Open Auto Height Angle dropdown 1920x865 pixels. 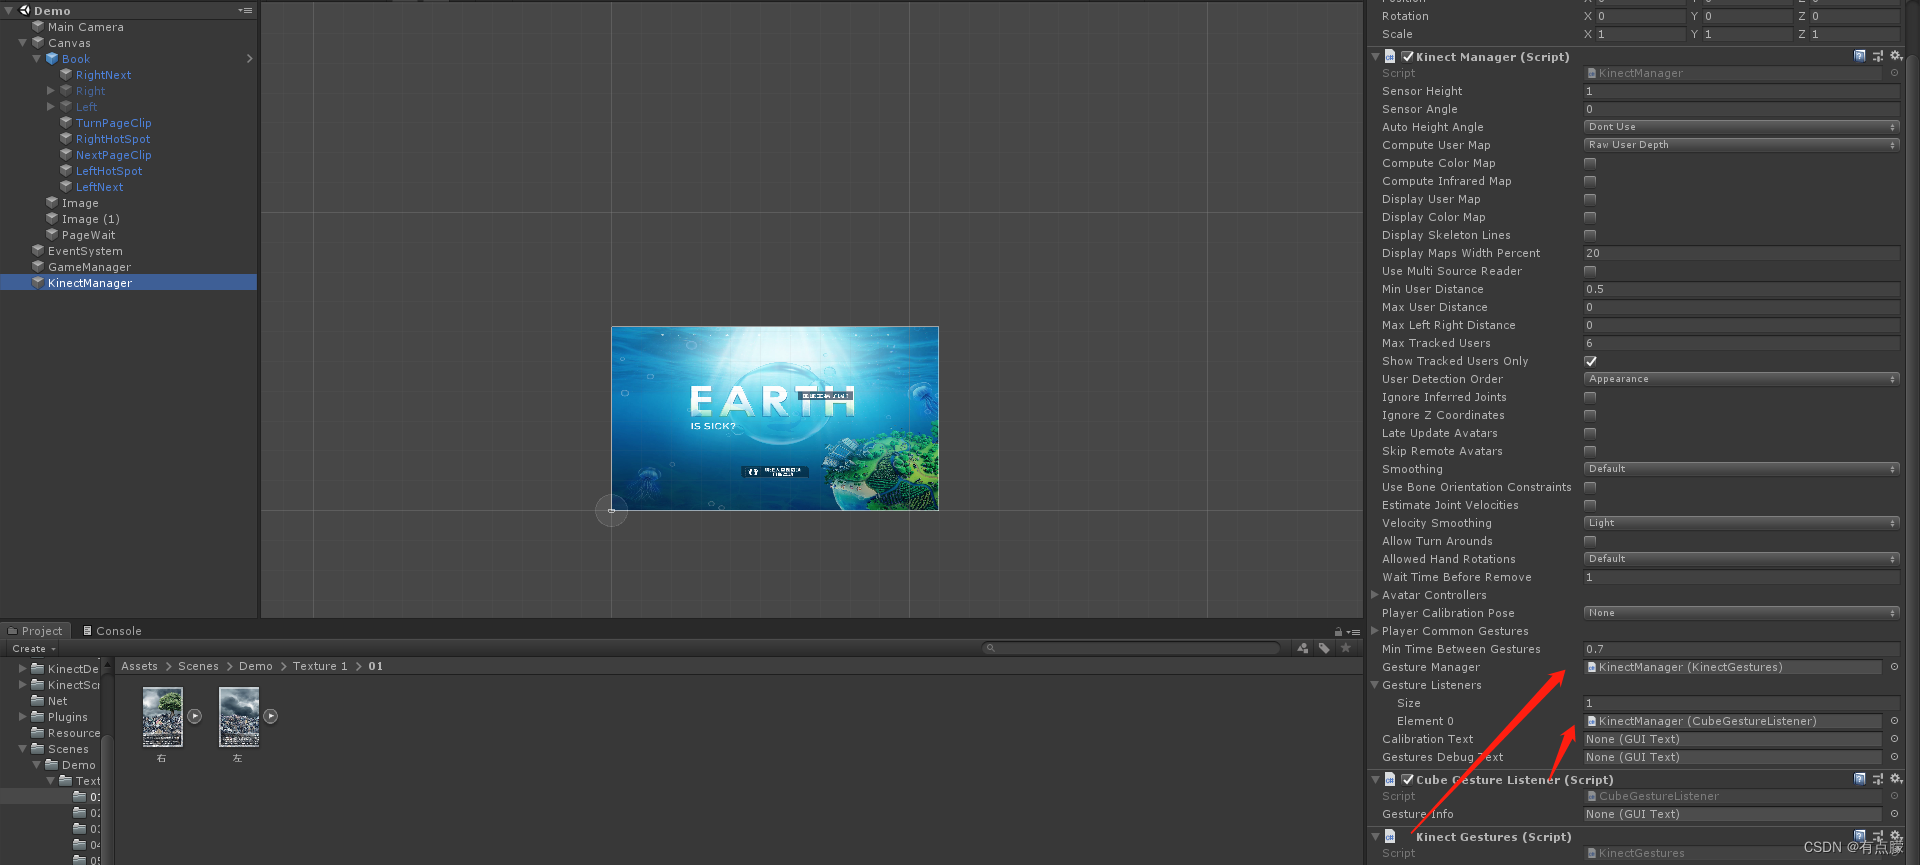(x=1741, y=127)
